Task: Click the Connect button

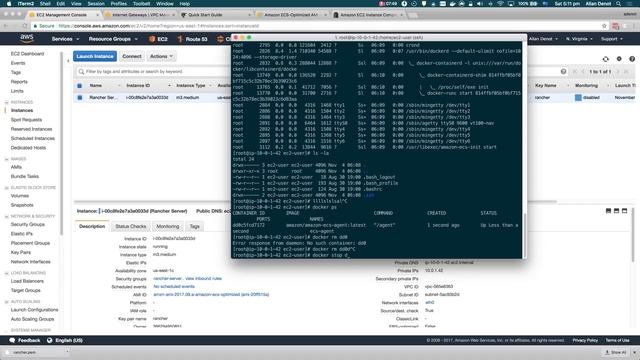Action: pos(132,56)
